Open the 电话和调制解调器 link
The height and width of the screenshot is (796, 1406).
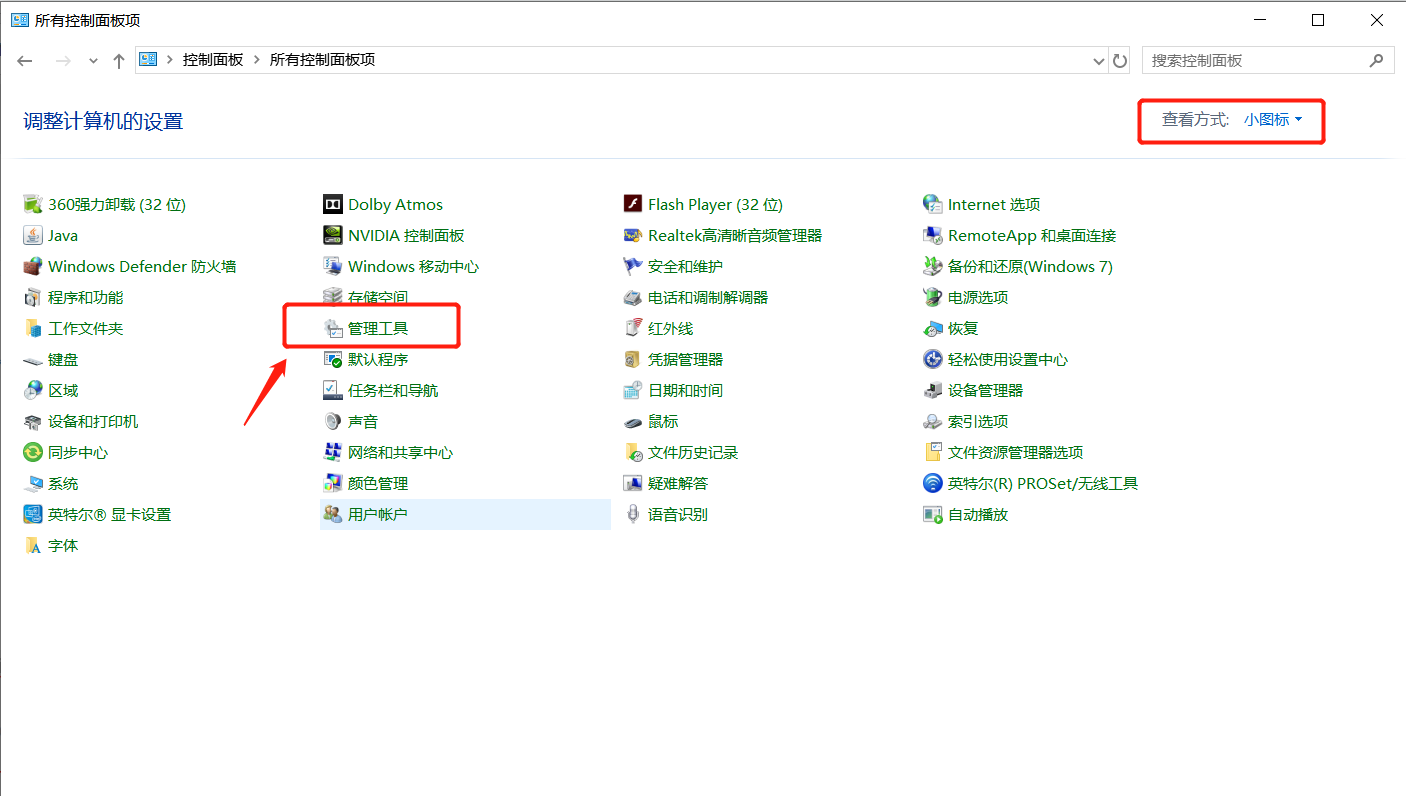tap(708, 298)
